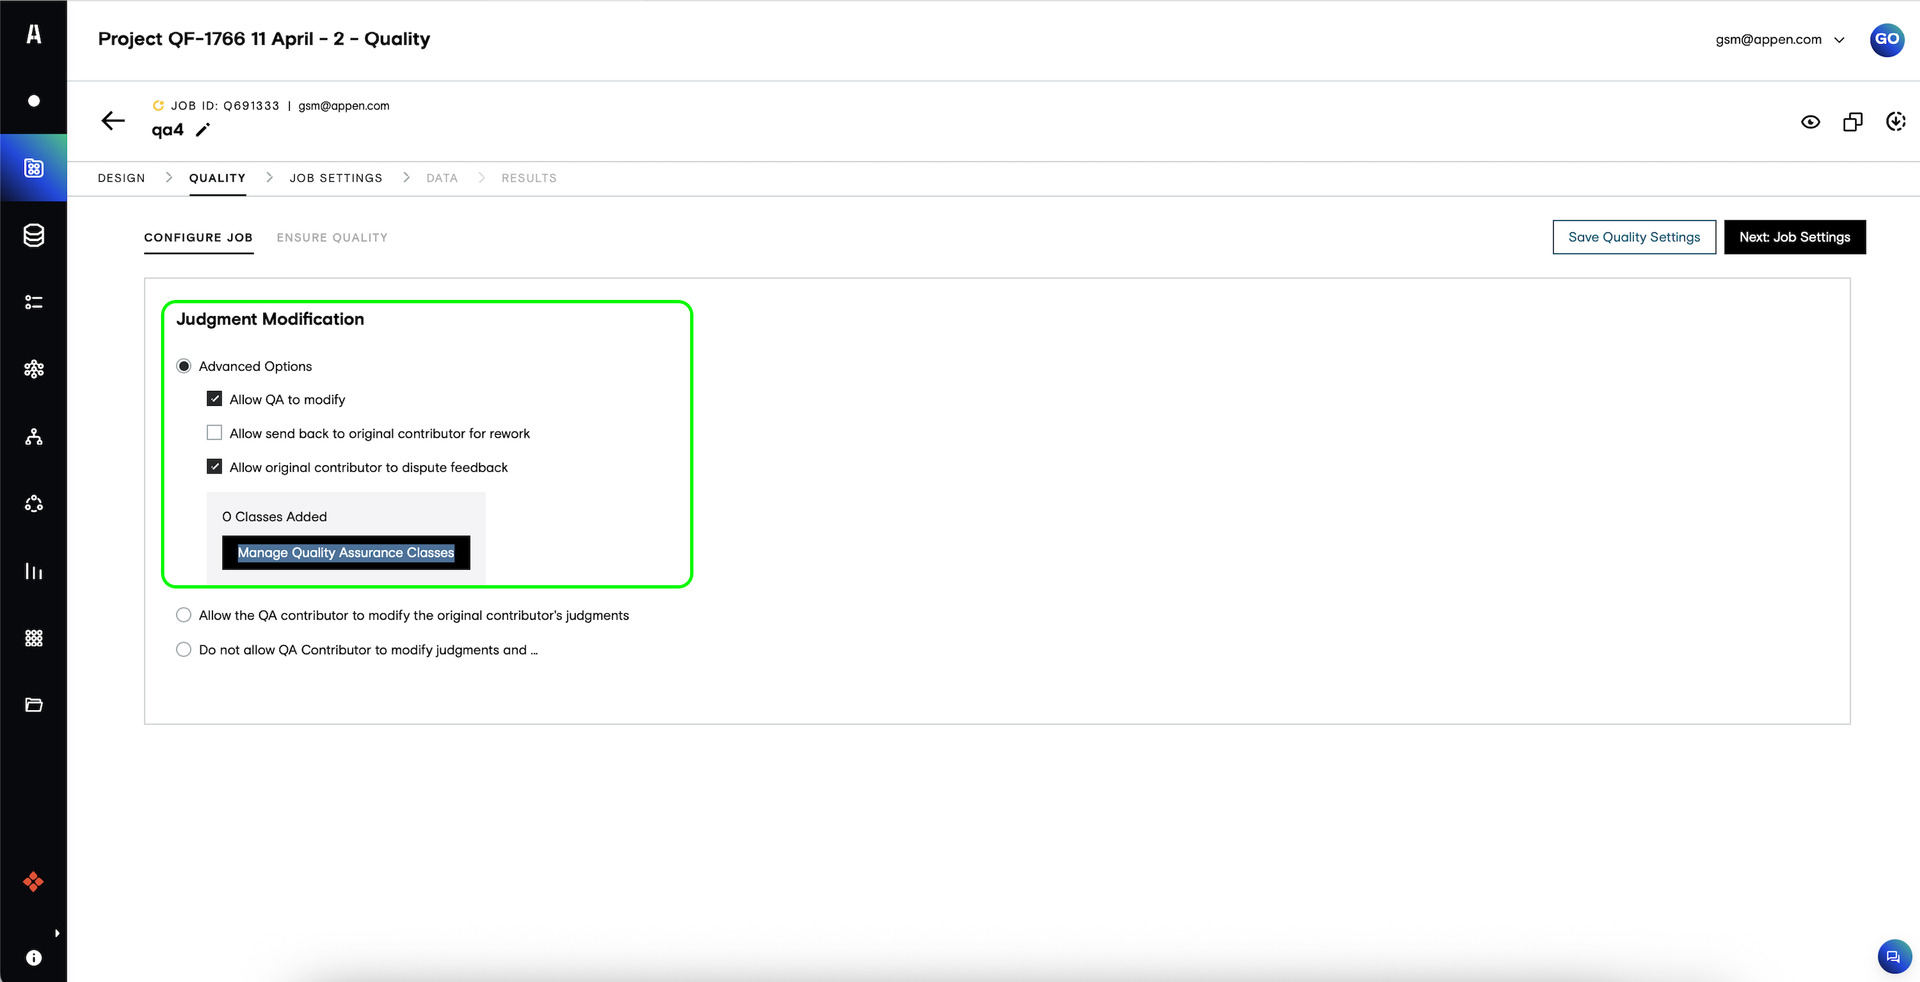Click Manage Quality Assurance Classes button
Screen dimensions: 1920x982
coord(346,553)
